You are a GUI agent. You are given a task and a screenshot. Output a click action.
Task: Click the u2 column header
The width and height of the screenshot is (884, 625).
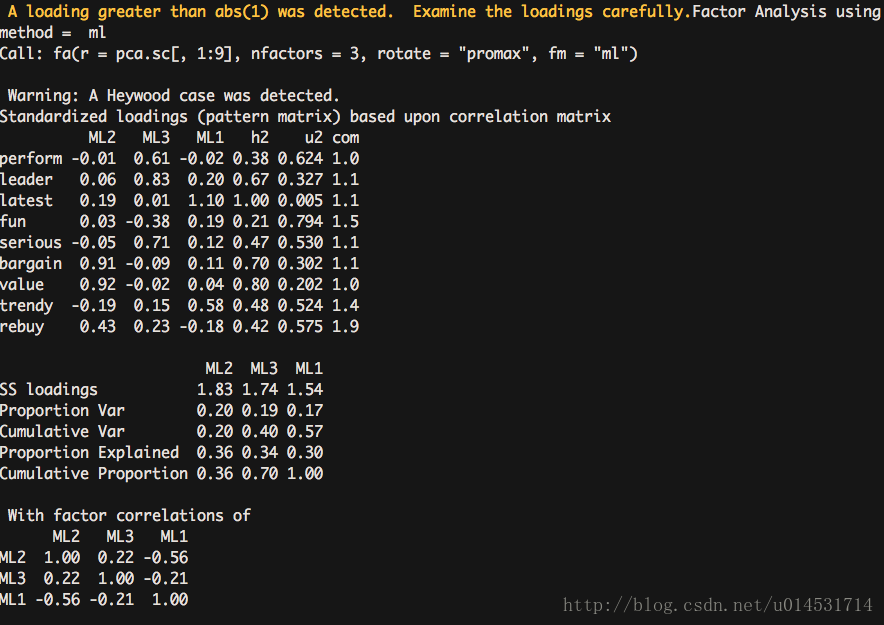(313, 138)
